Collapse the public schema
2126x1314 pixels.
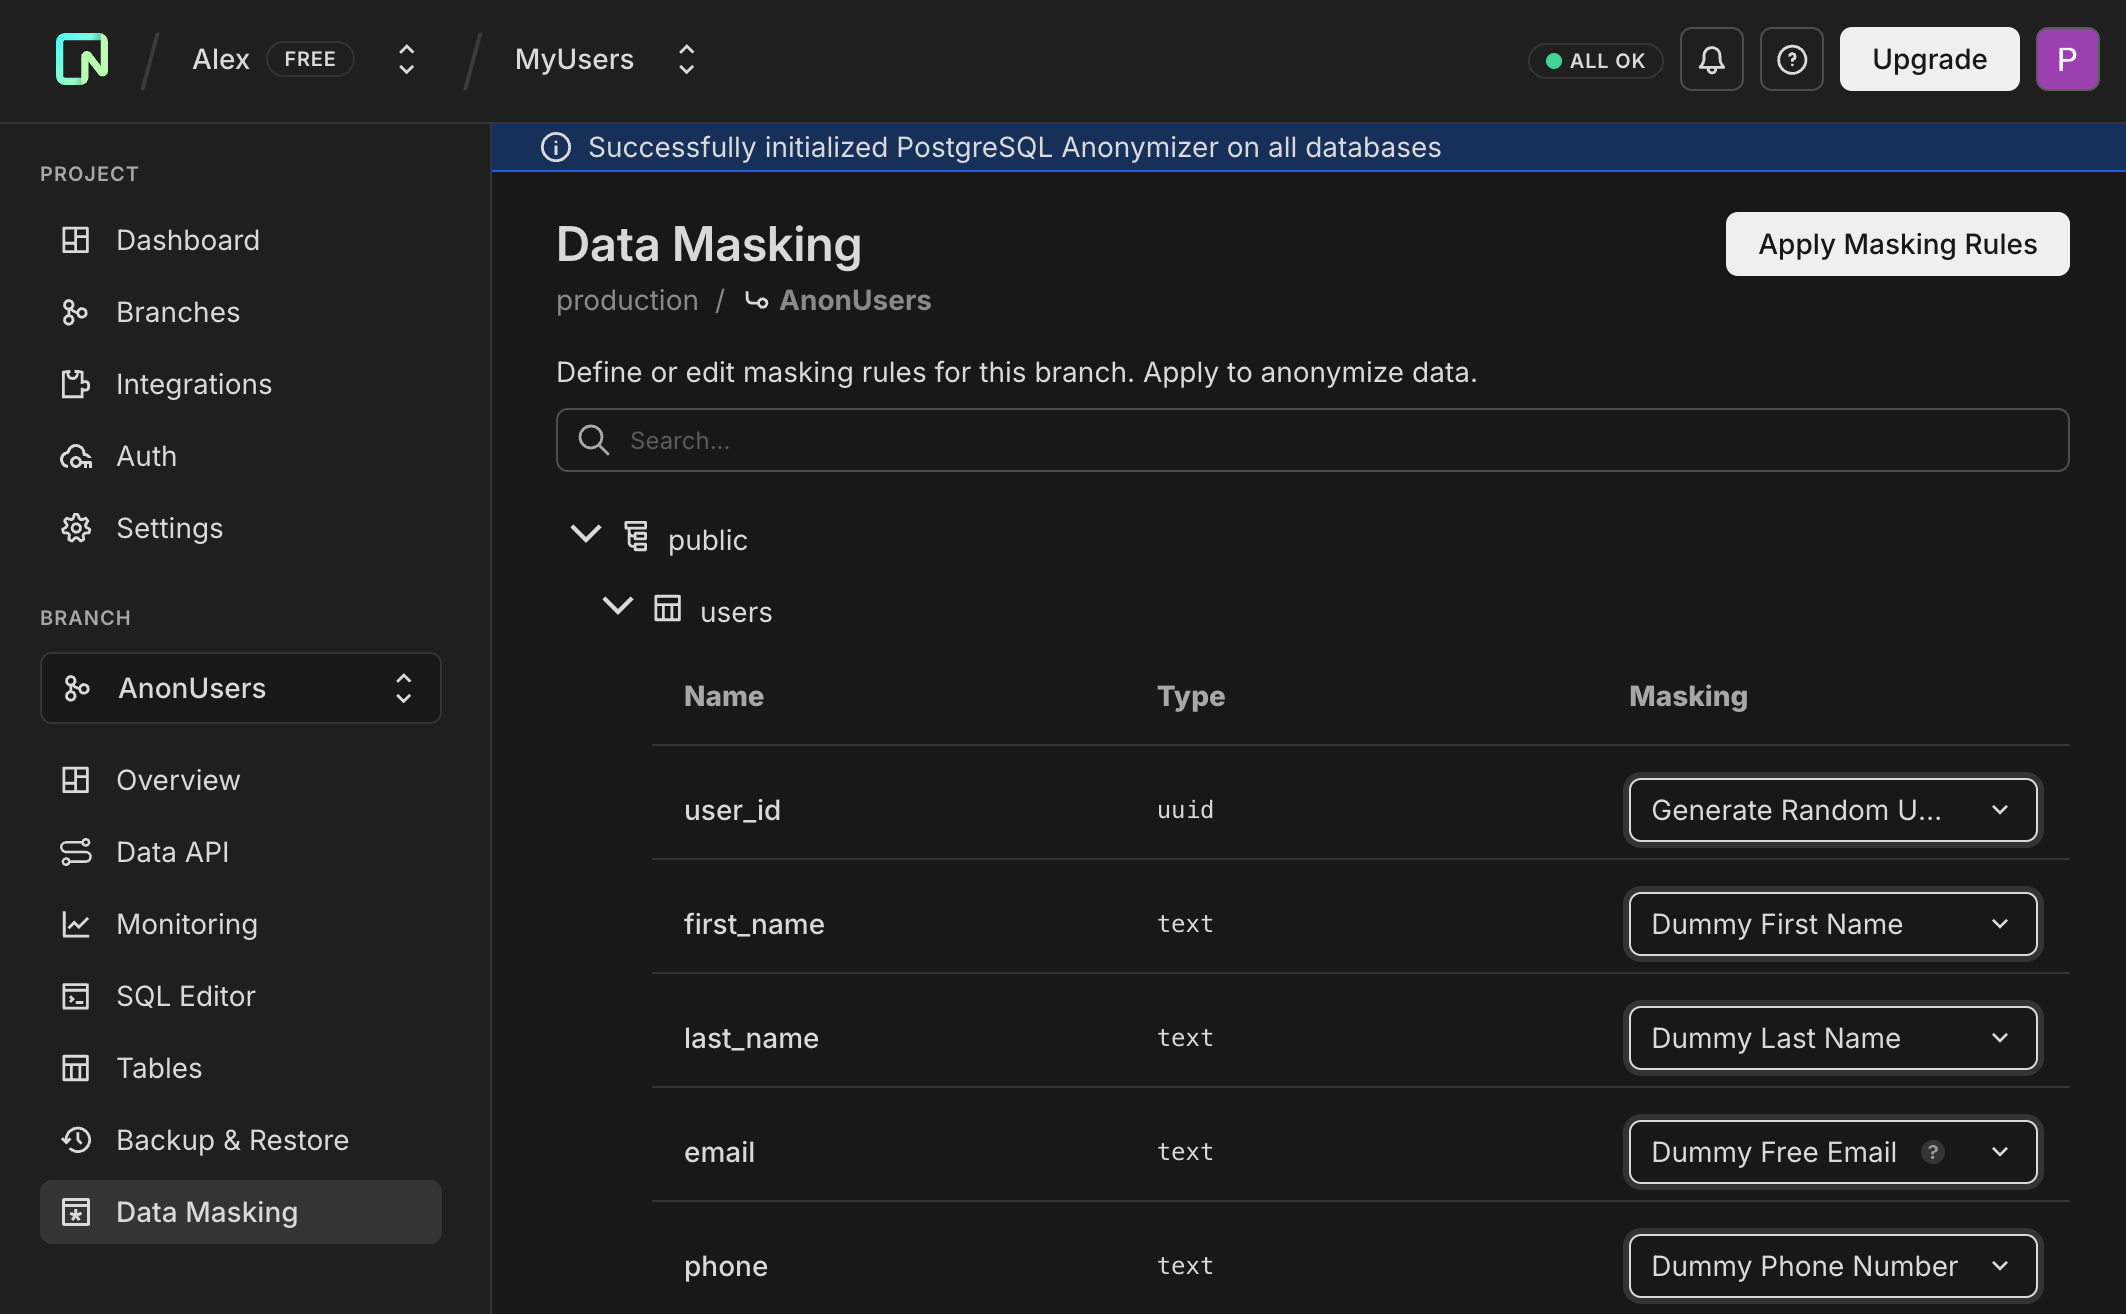[x=586, y=534]
